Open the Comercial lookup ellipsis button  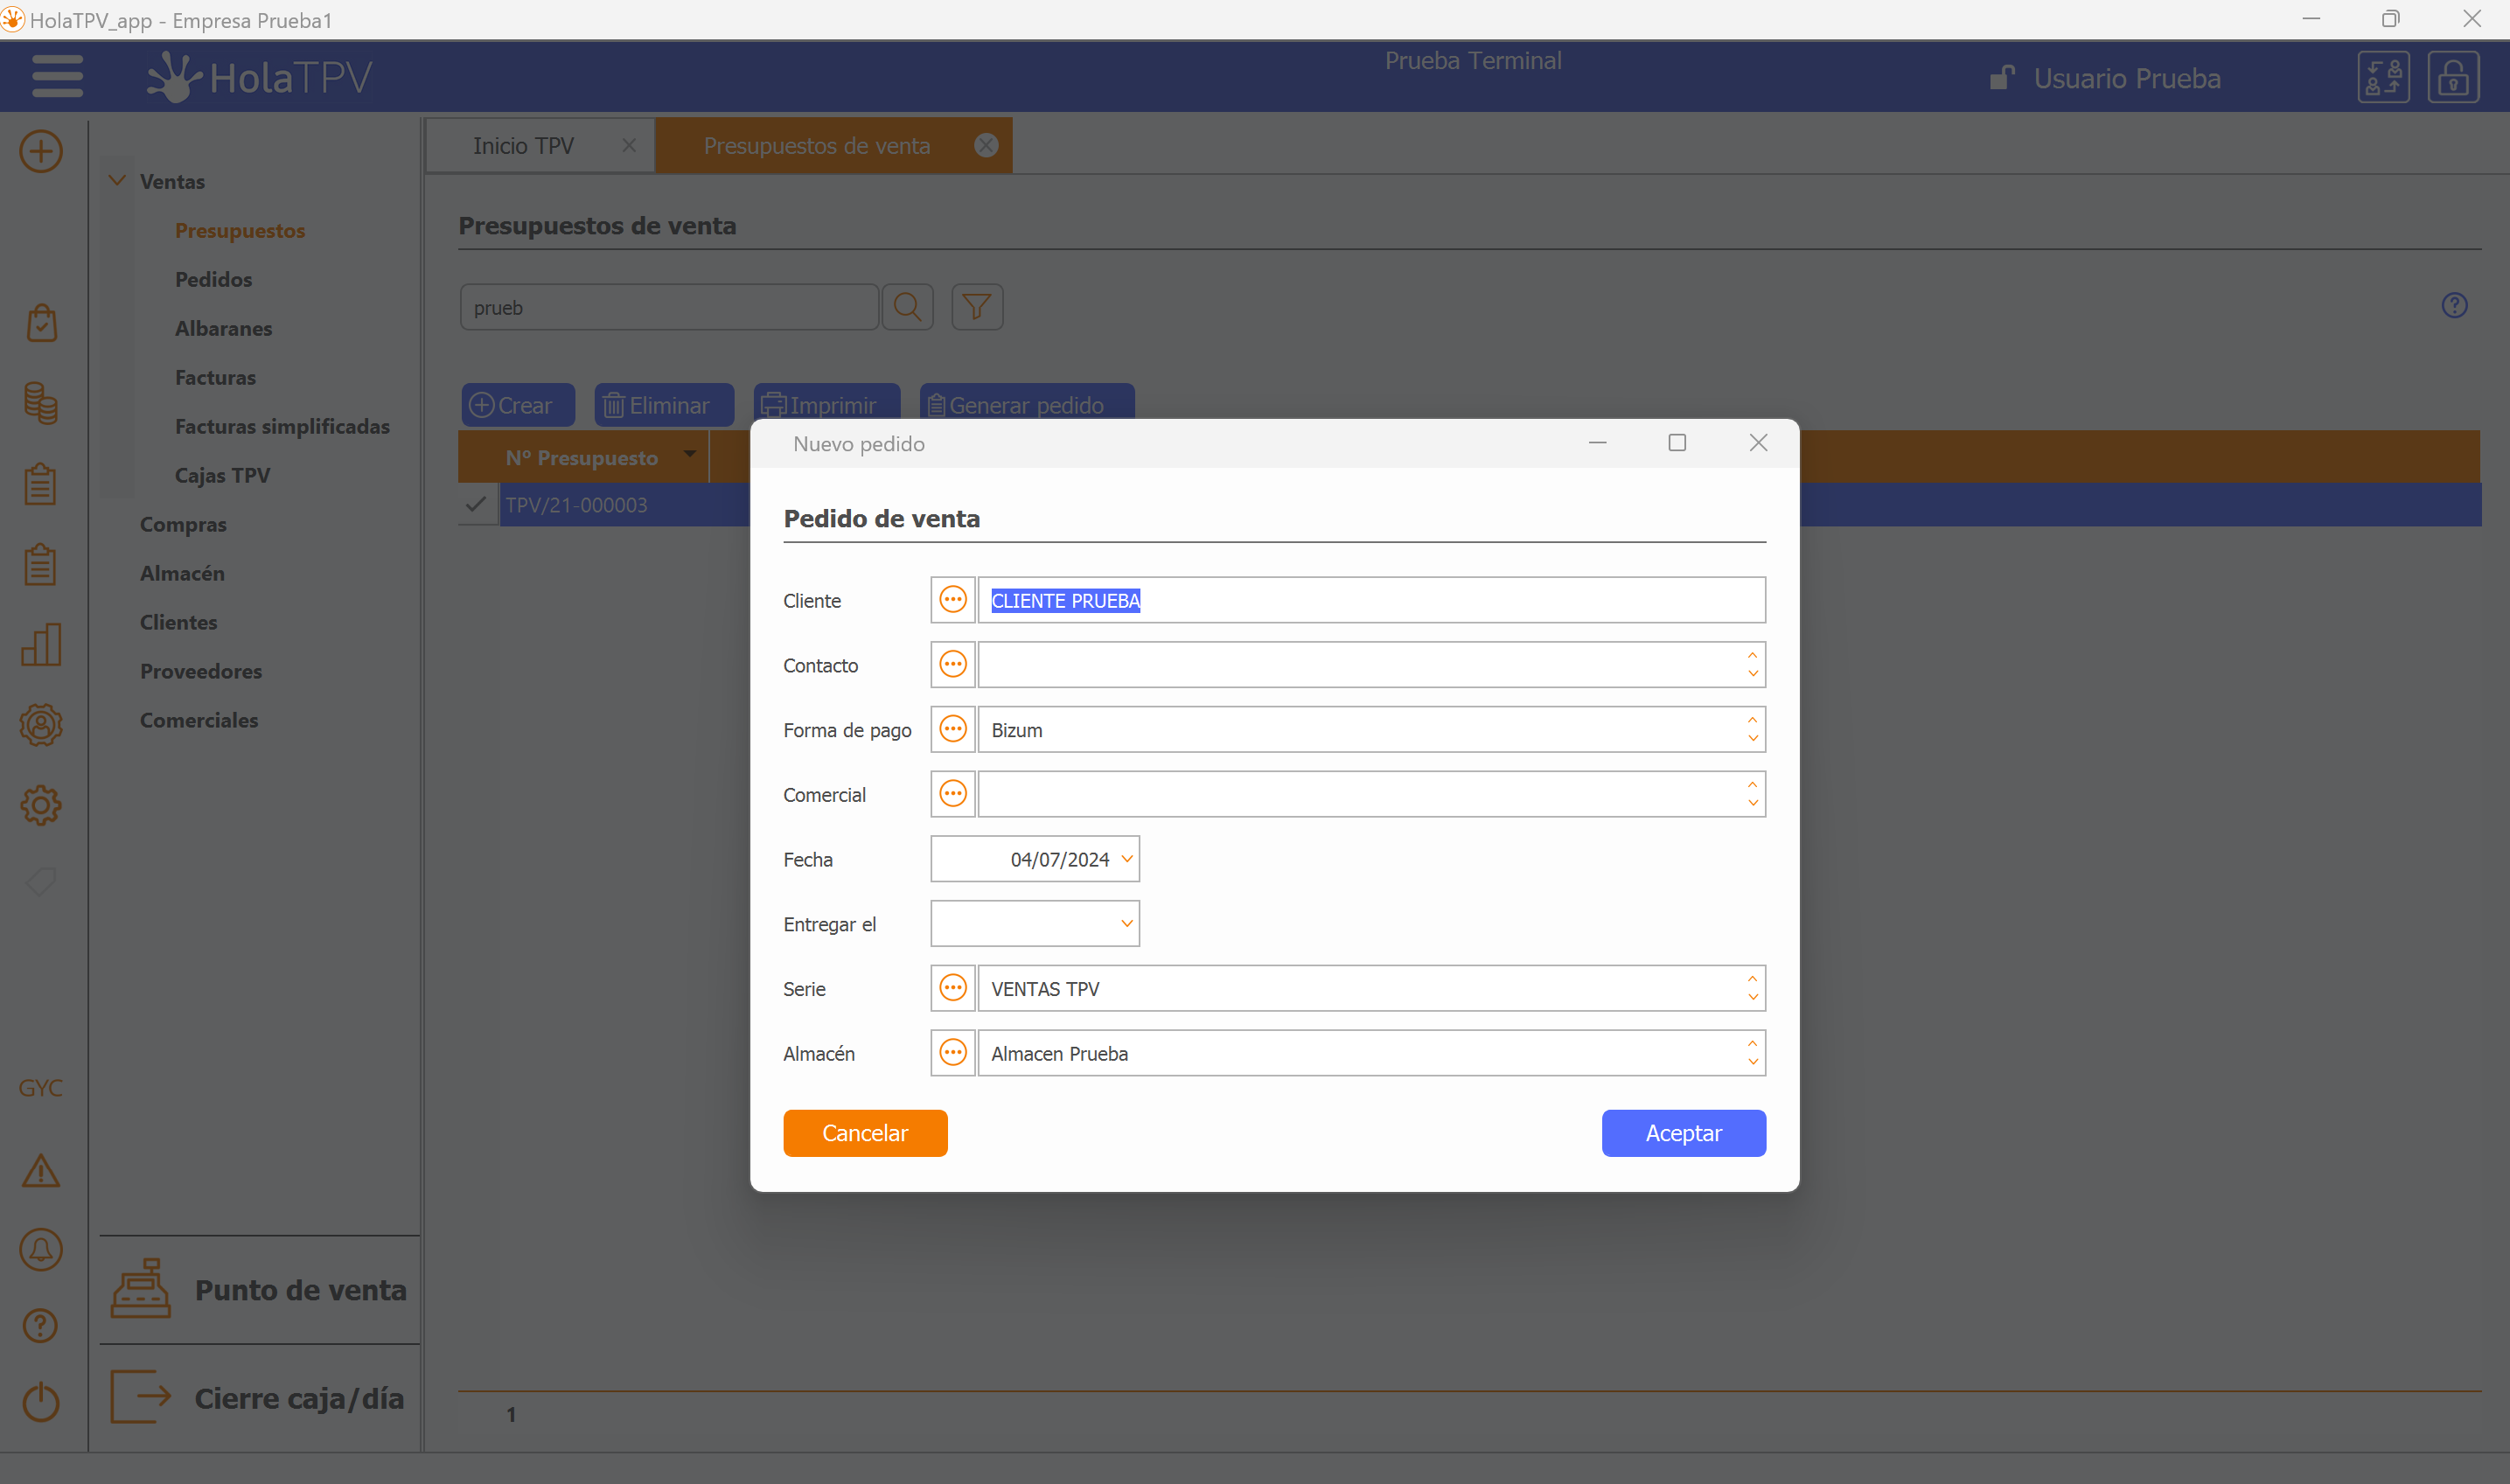[x=953, y=794]
